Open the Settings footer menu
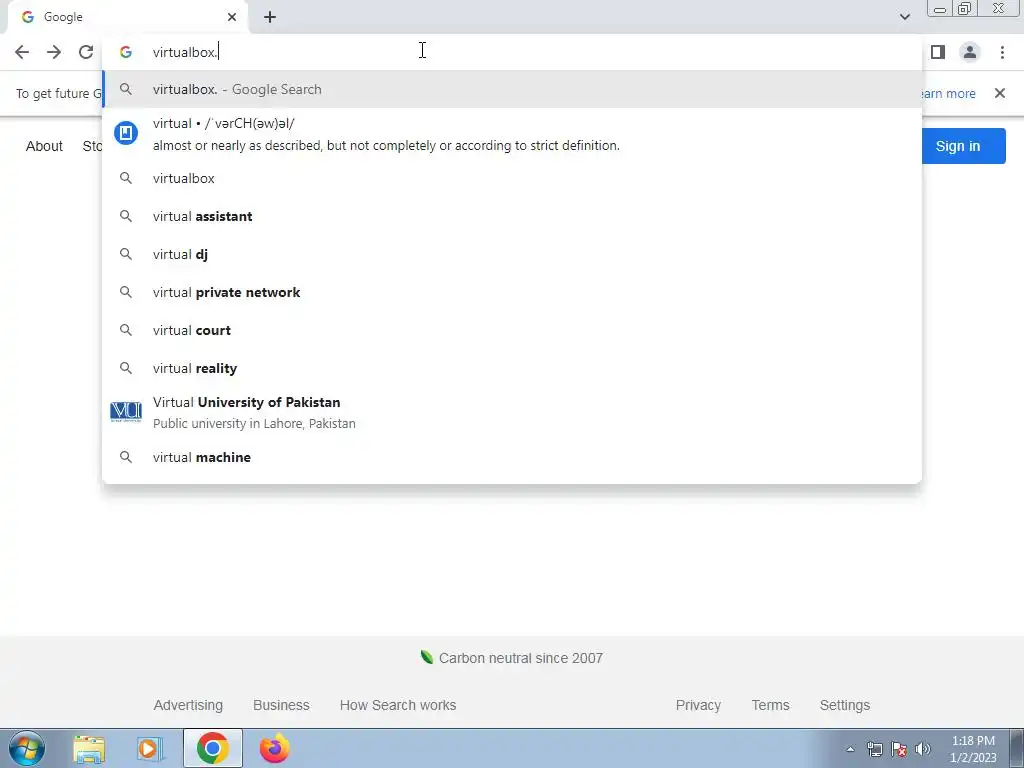Image resolution: width=1024 pixels, height=768 pixels. [844, 705]
